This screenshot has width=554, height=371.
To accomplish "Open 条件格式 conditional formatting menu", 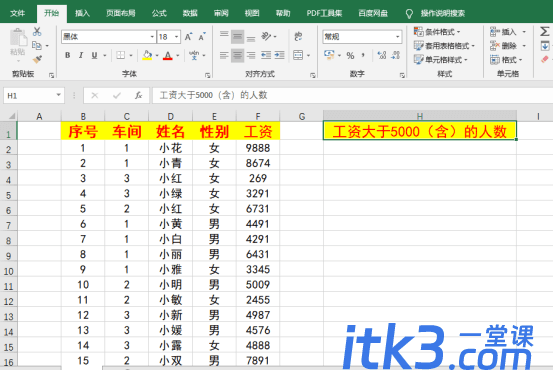I will (x=437, y=32).
